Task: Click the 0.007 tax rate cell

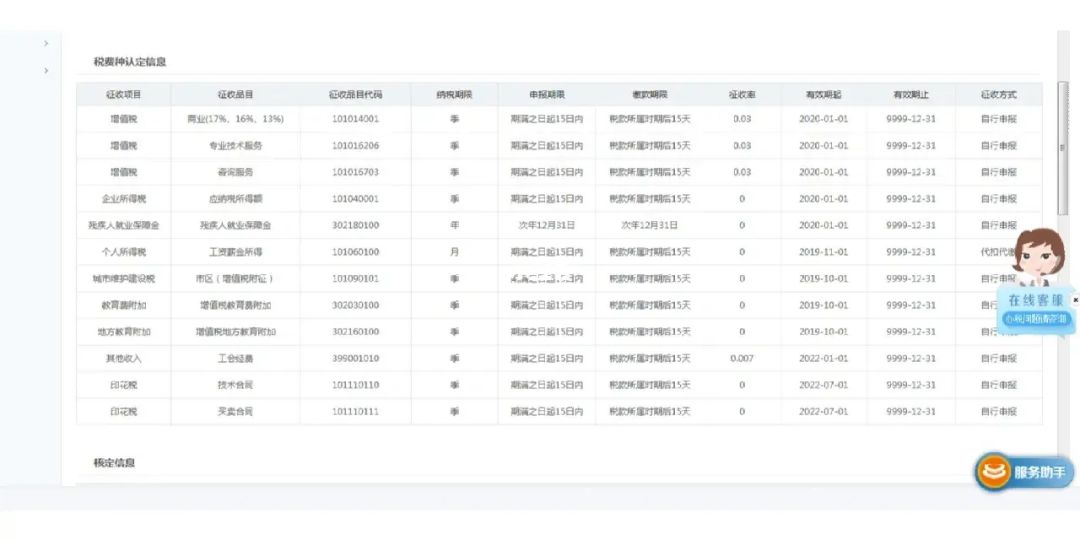Action: point(741,358)
